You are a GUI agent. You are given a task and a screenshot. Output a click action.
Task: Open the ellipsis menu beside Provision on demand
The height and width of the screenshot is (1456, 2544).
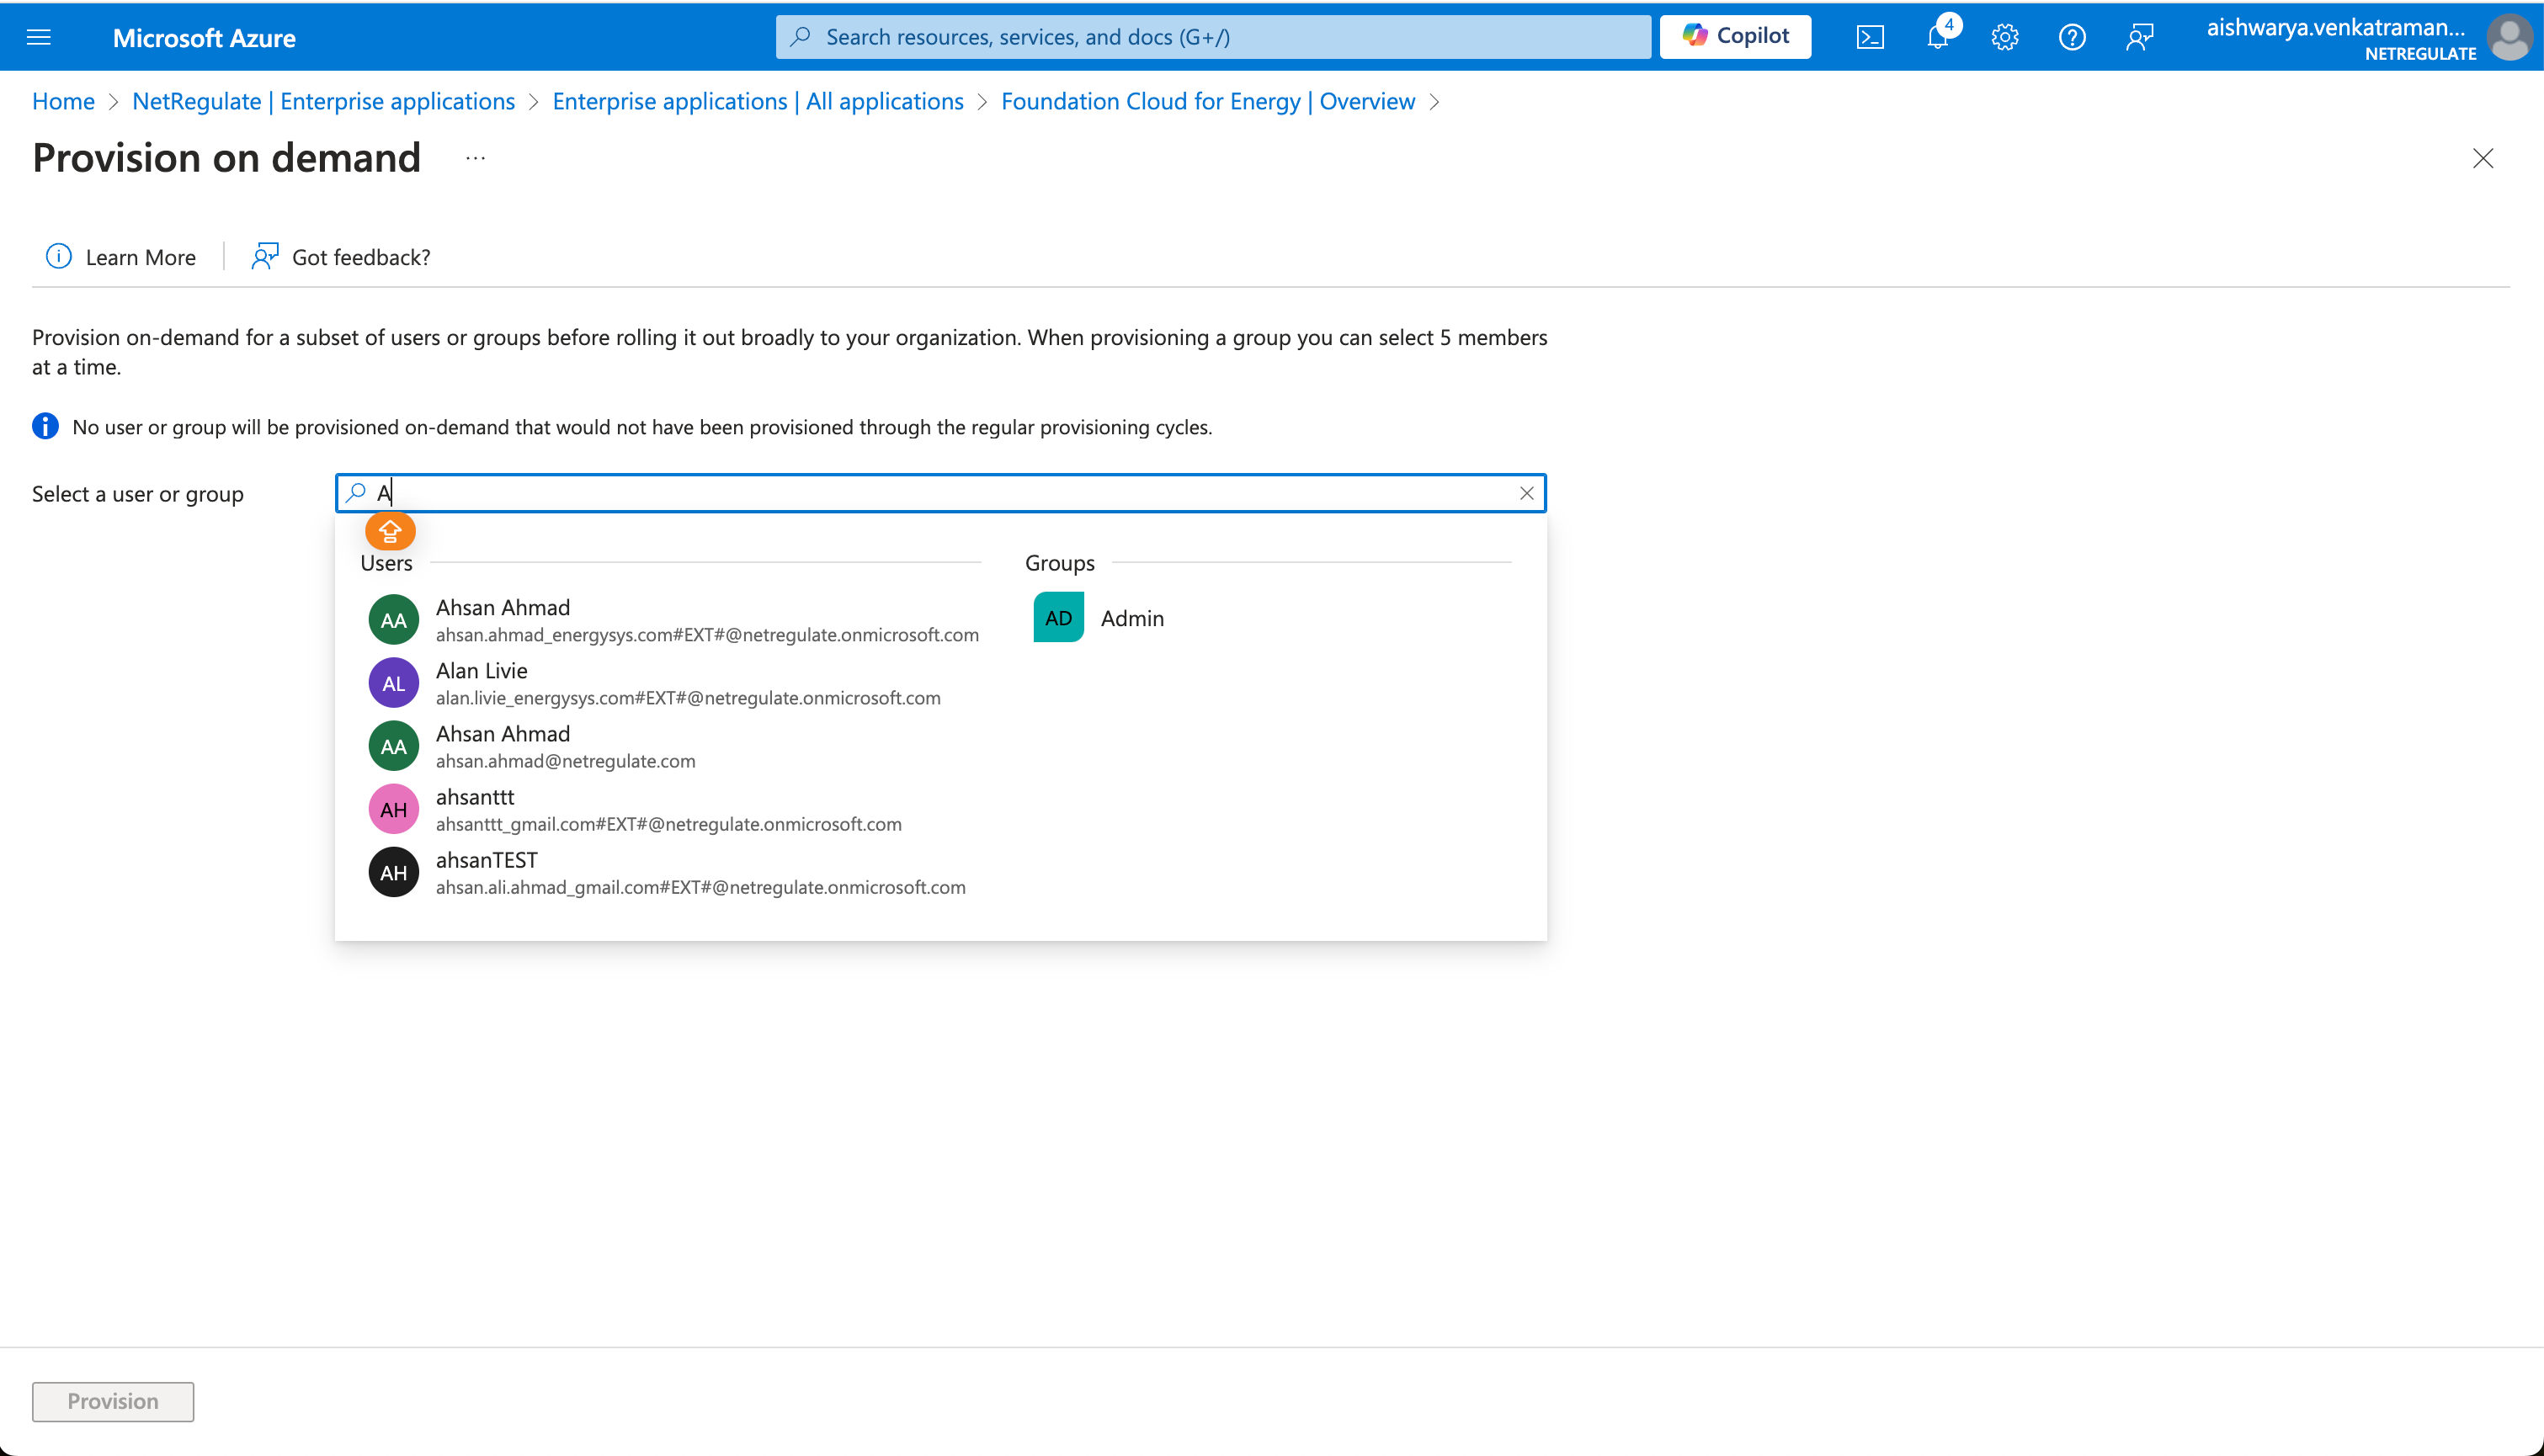(475, 158)
